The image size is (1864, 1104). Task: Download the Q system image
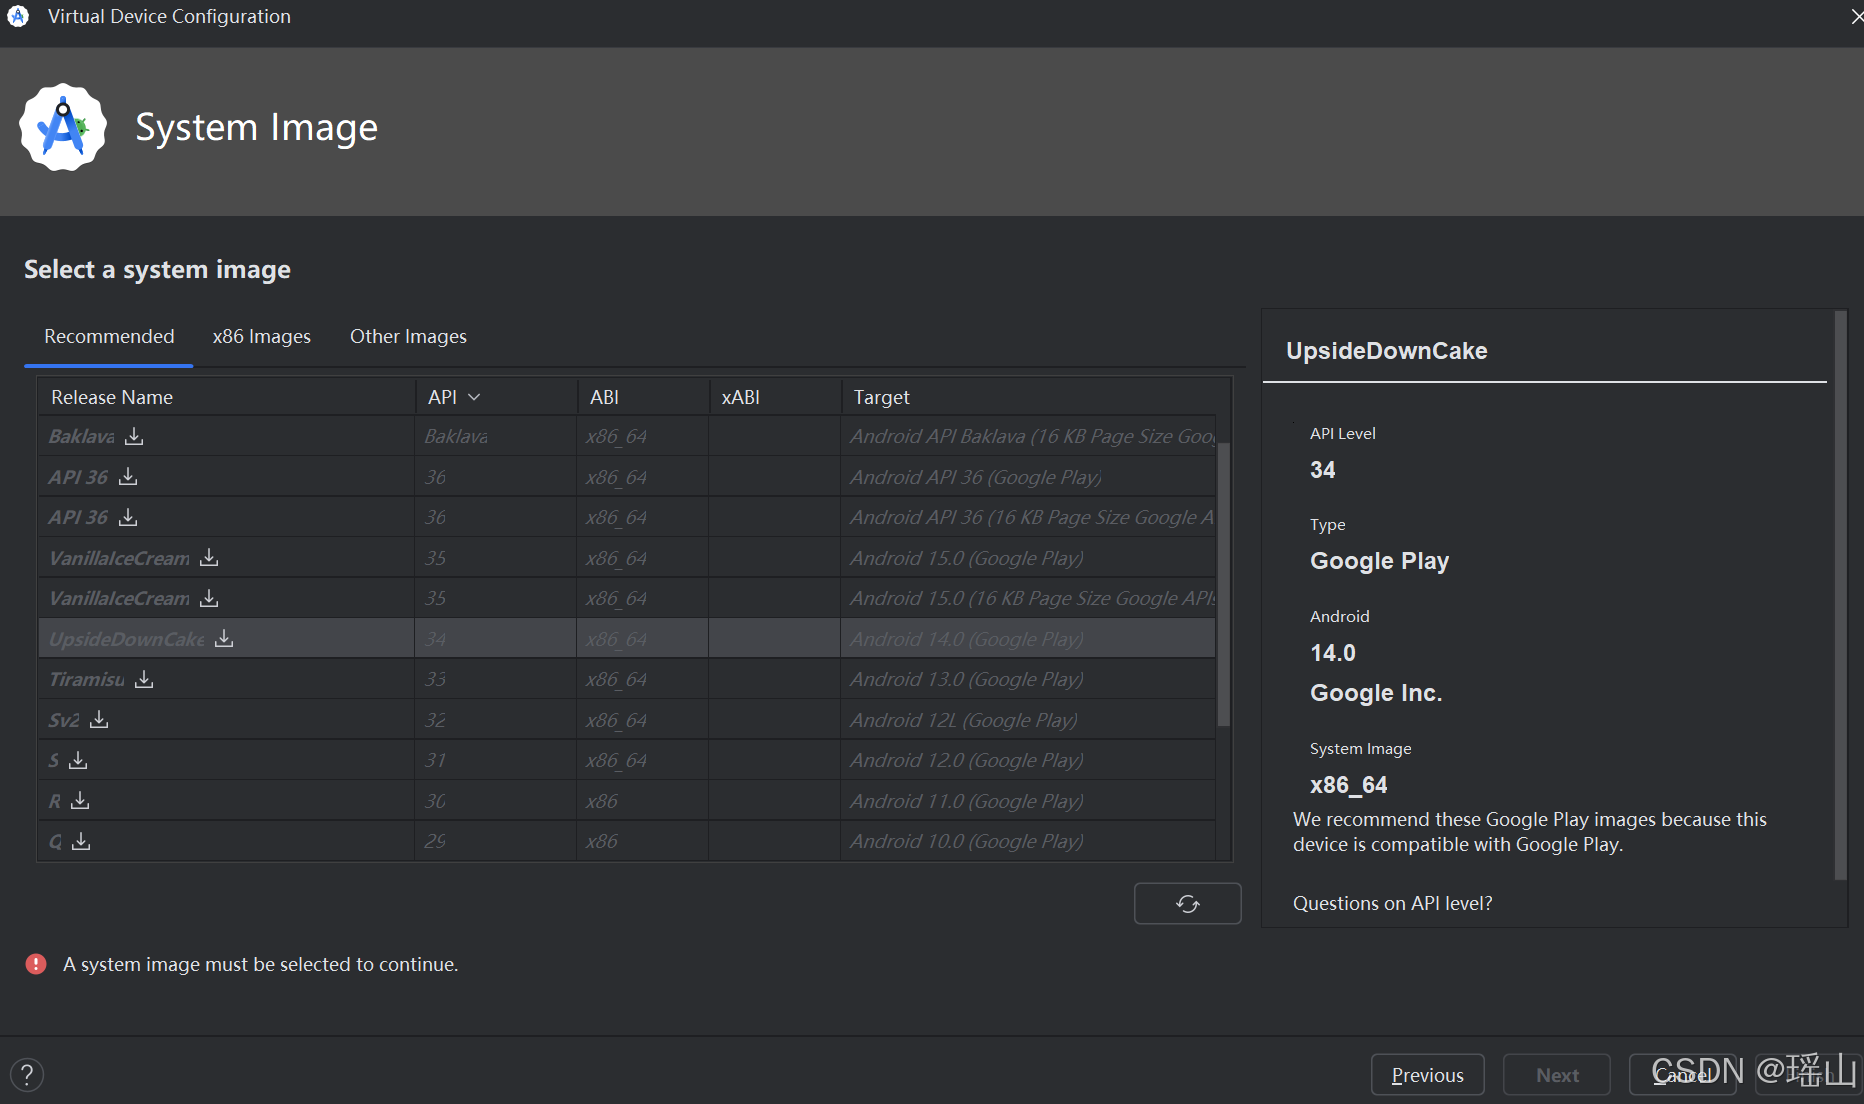point(81,841)
